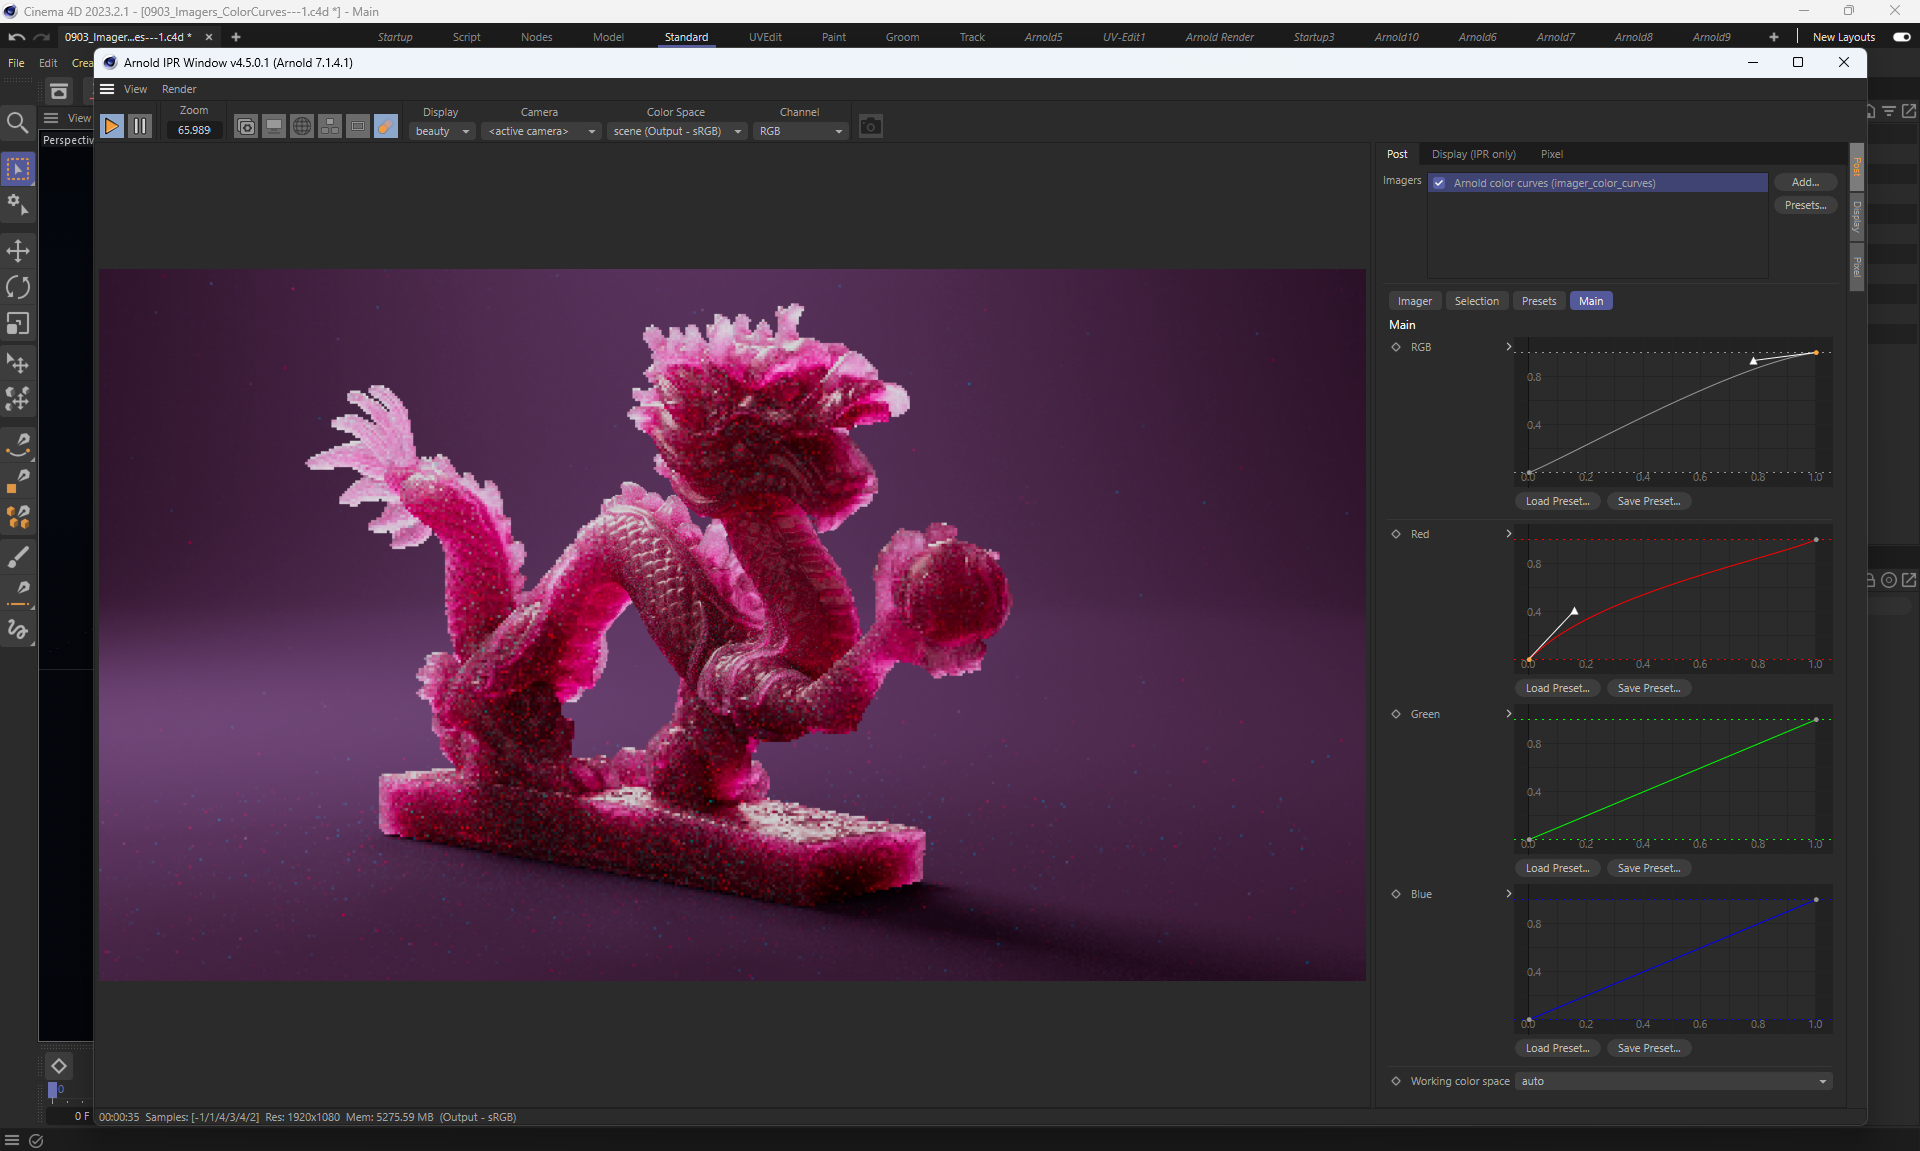Click the RGB curve upper control point
Screen dimensions: 1920x1151
tap(1816, 353)
